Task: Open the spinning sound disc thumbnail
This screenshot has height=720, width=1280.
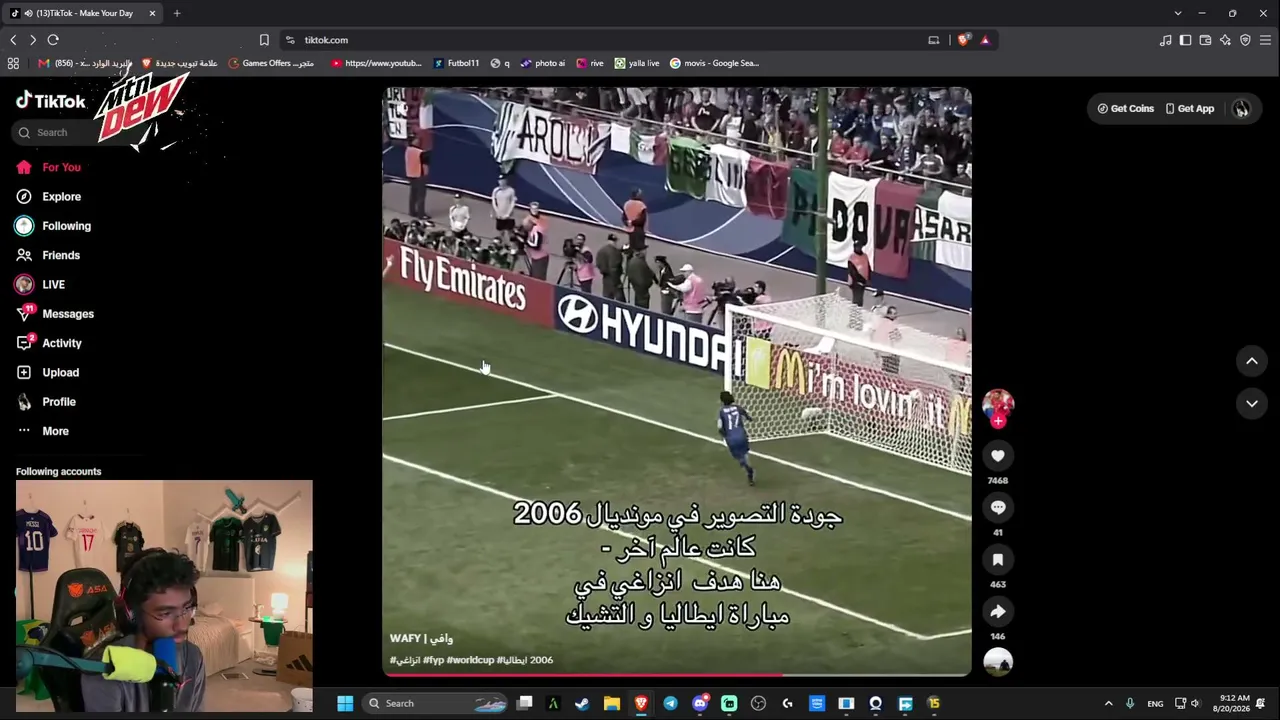Action: point(998,662)
